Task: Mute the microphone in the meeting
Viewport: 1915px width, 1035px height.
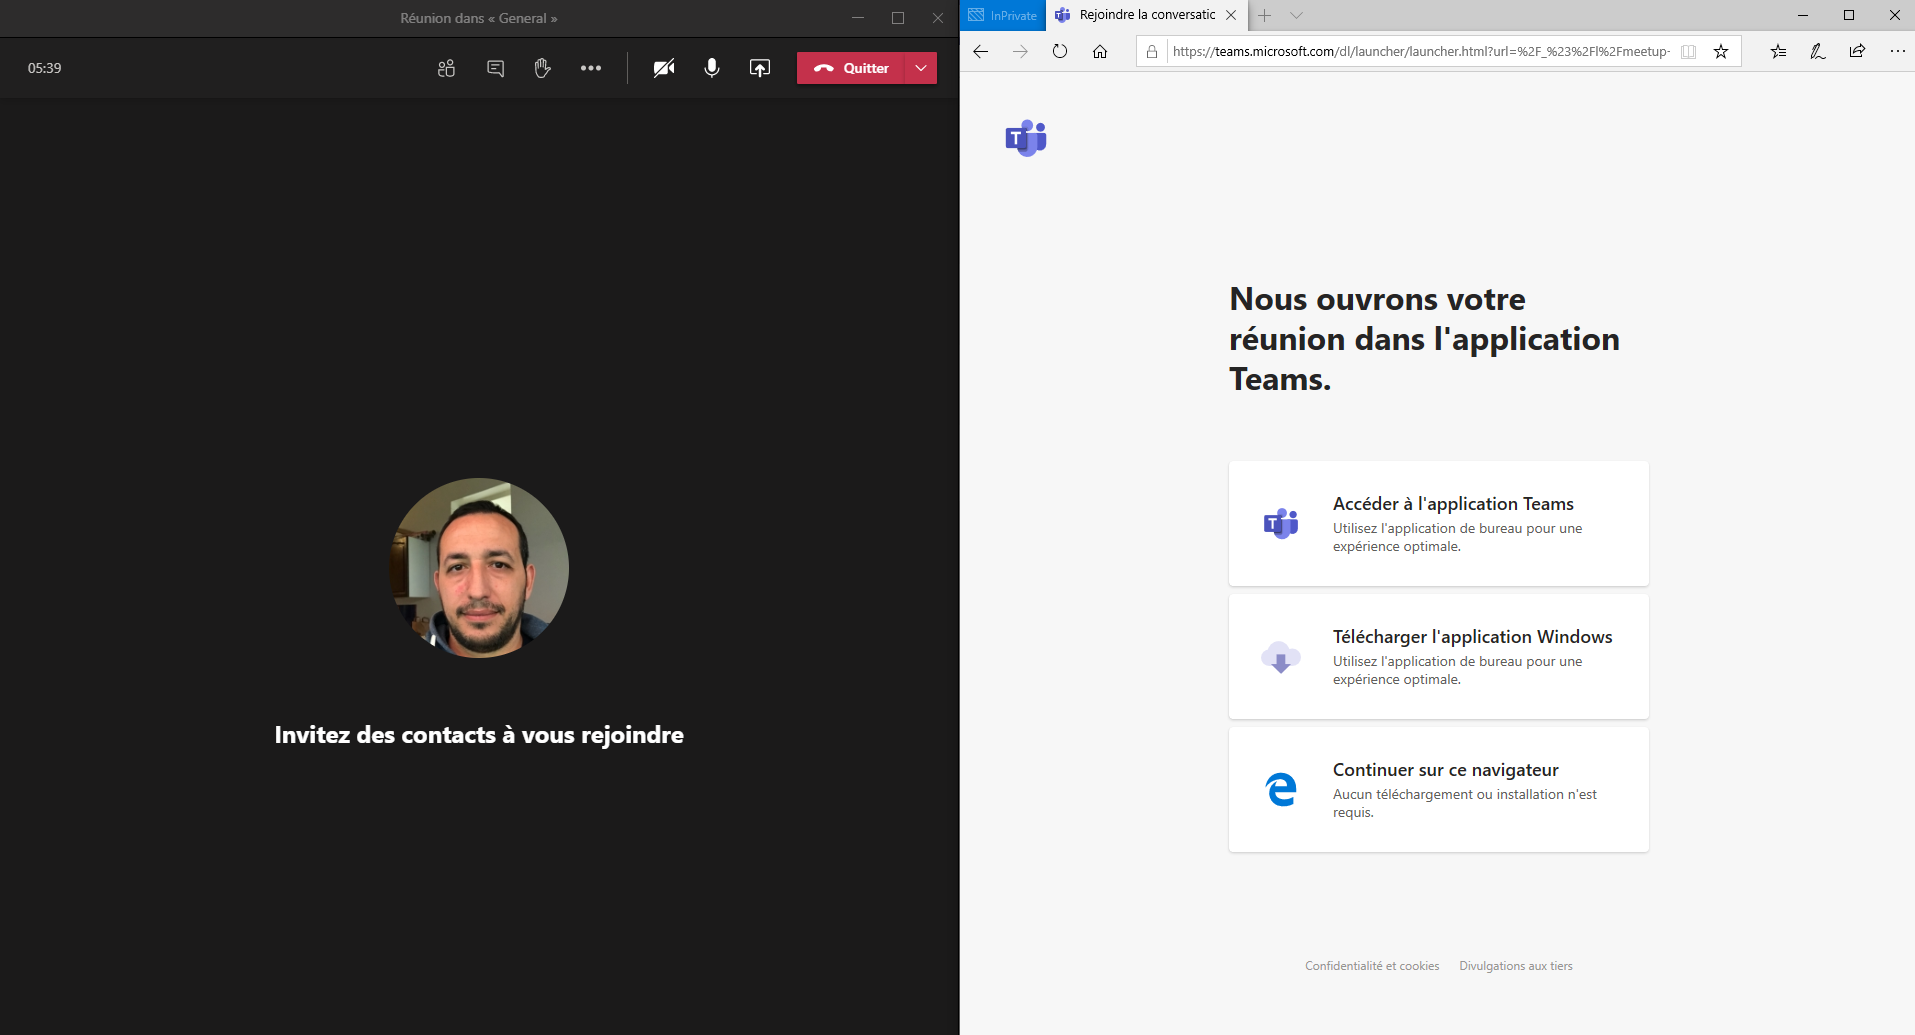Action: click(x=712, y=68)
